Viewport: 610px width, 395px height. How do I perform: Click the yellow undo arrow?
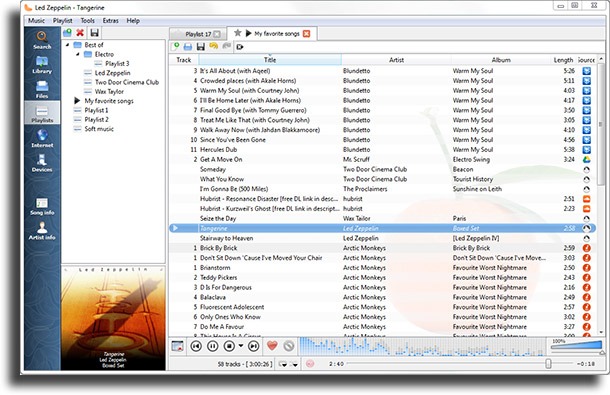[214, 47]
